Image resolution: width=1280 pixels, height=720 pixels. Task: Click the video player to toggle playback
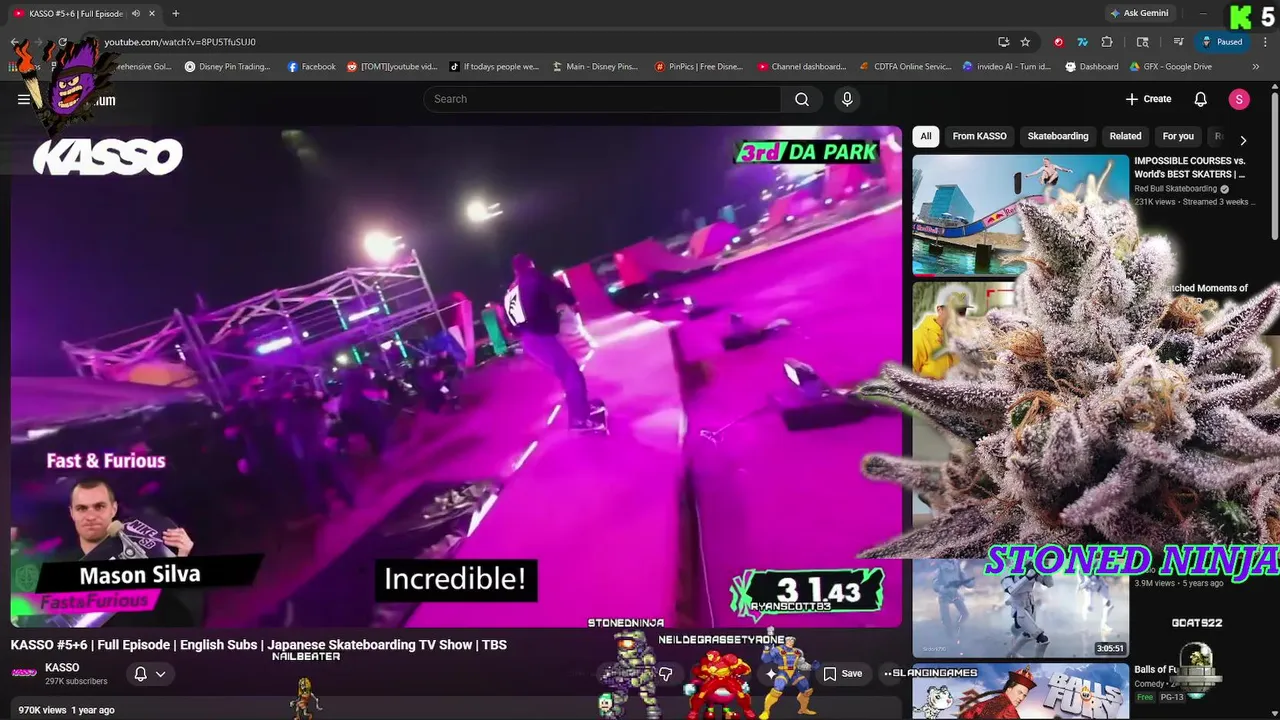(x=456, y=376)
